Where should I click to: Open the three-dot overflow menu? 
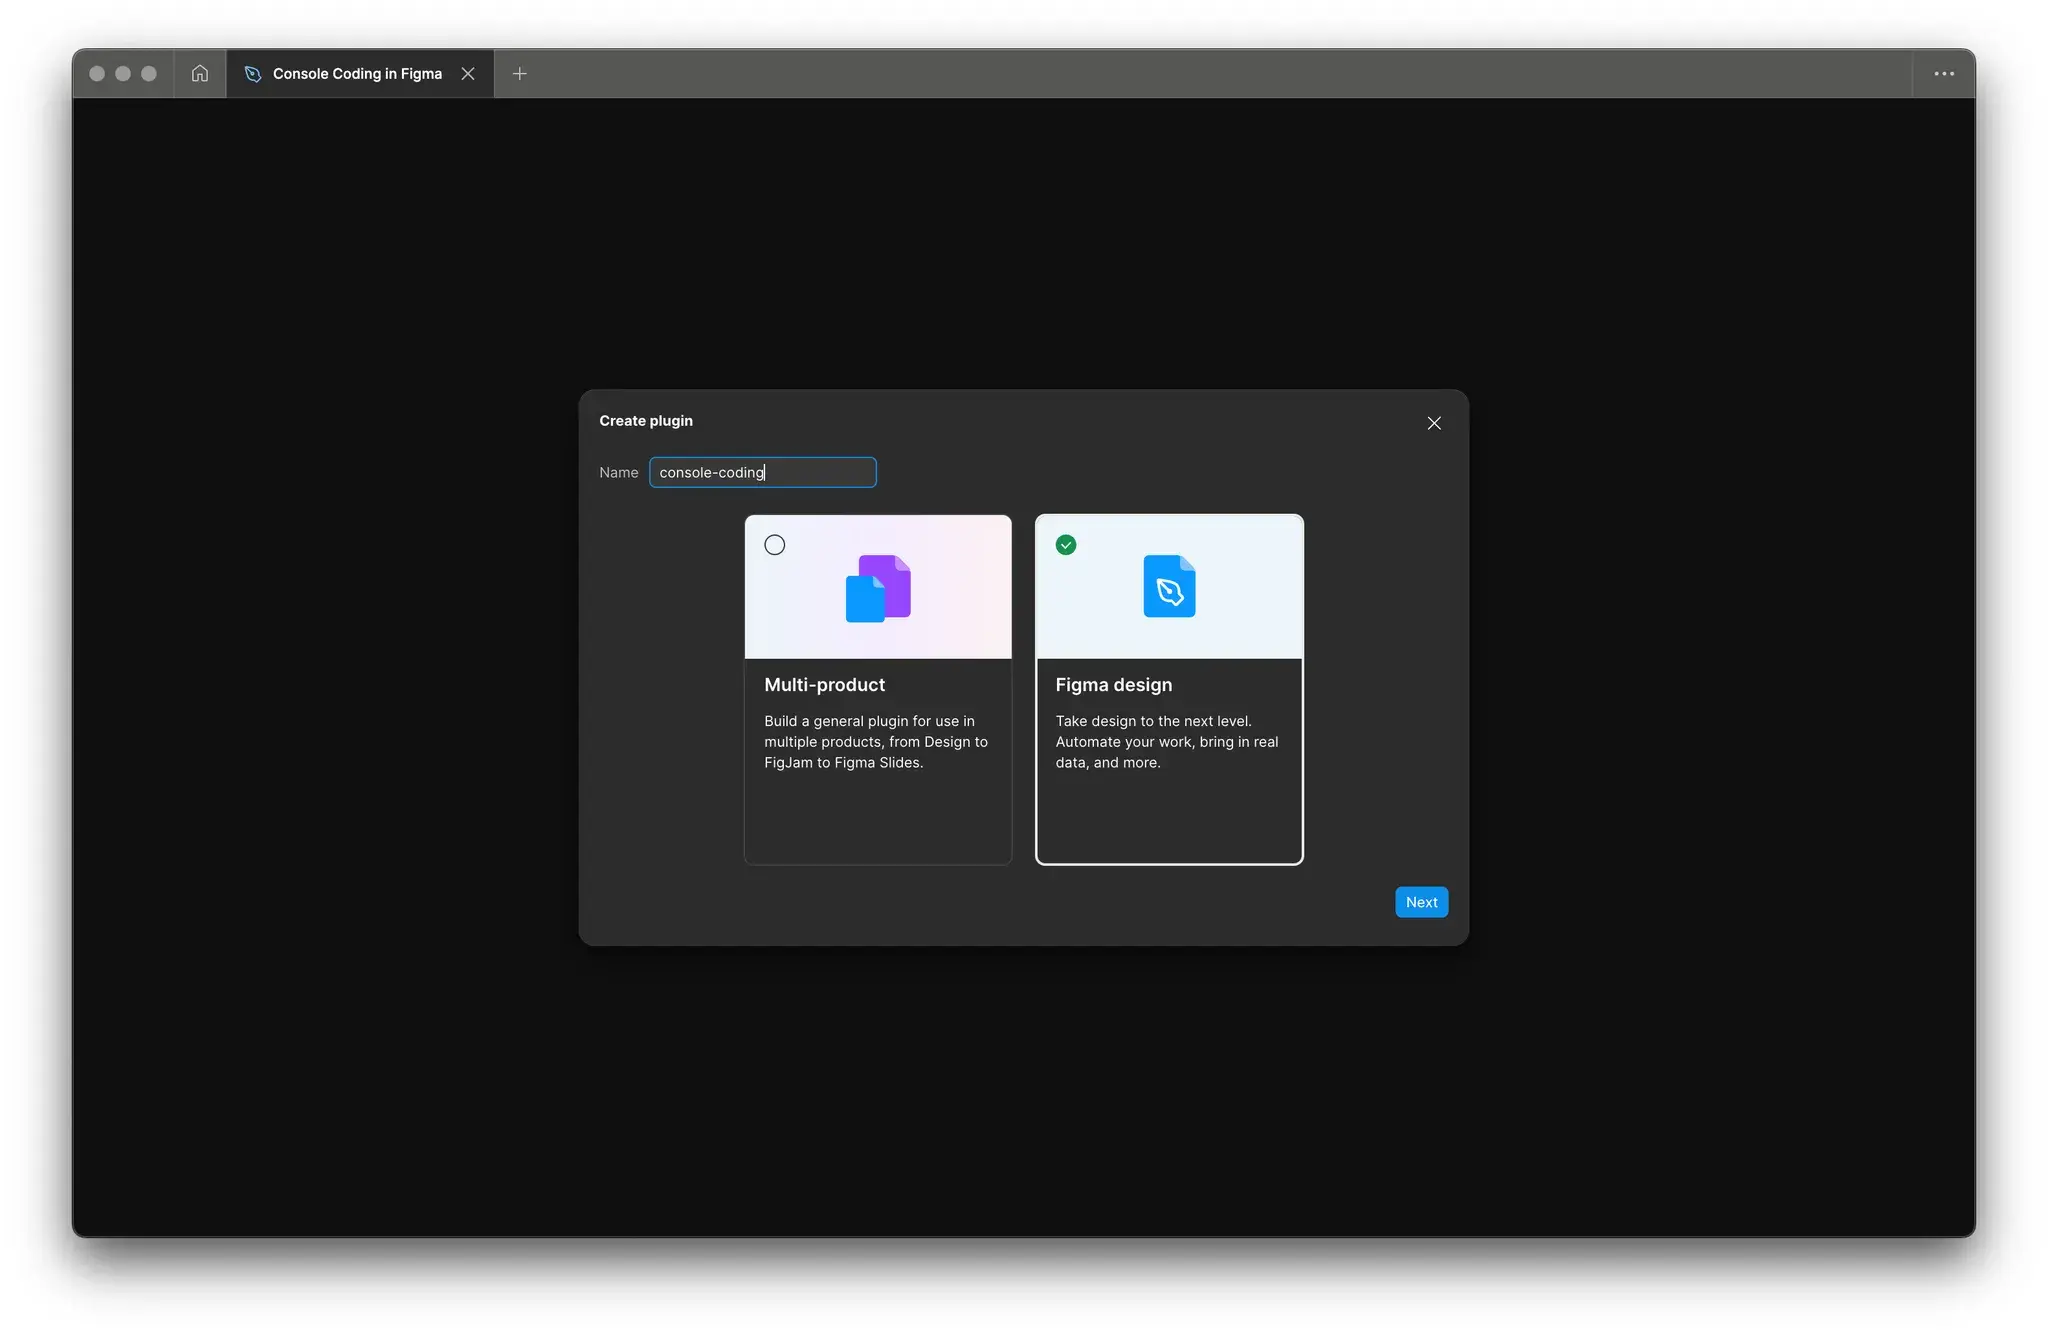click(x=1943, y=74)
